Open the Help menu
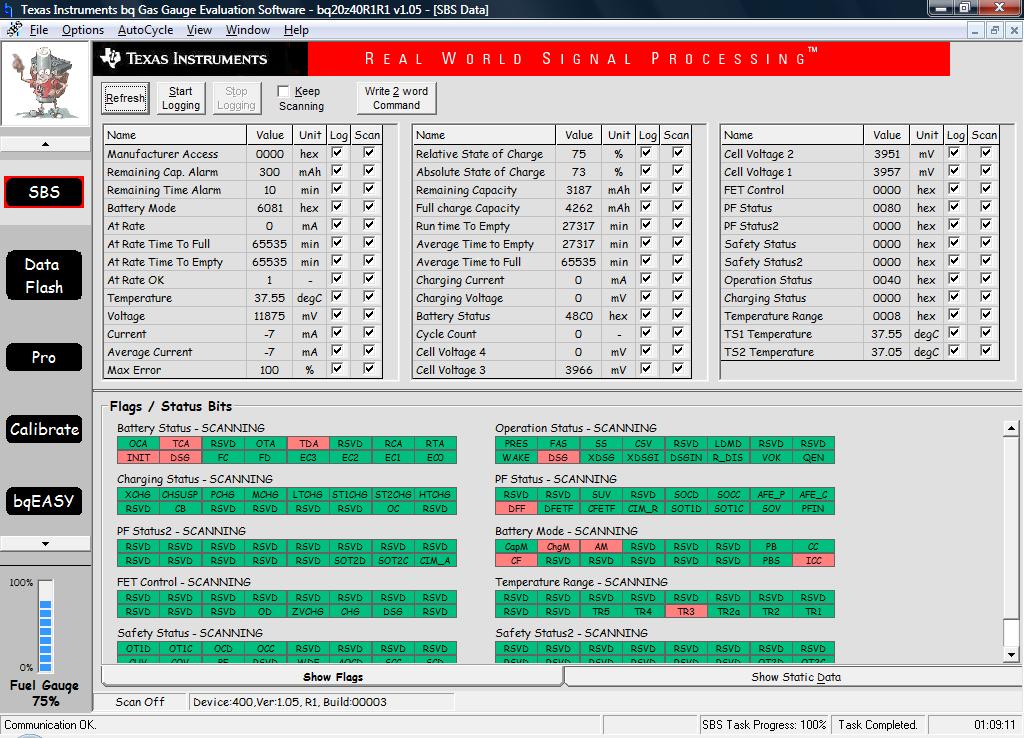This screenshot has width=1024, height=738. [x=296, y=30]
